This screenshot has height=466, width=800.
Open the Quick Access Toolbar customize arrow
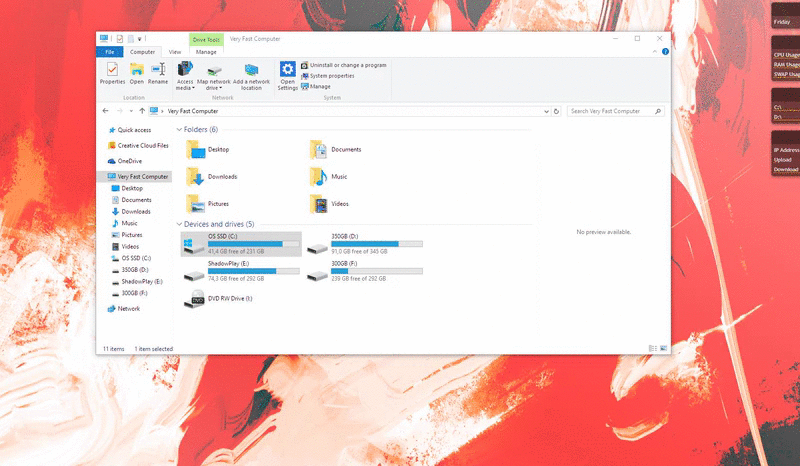pyautogui.click(x=139, y=39)
